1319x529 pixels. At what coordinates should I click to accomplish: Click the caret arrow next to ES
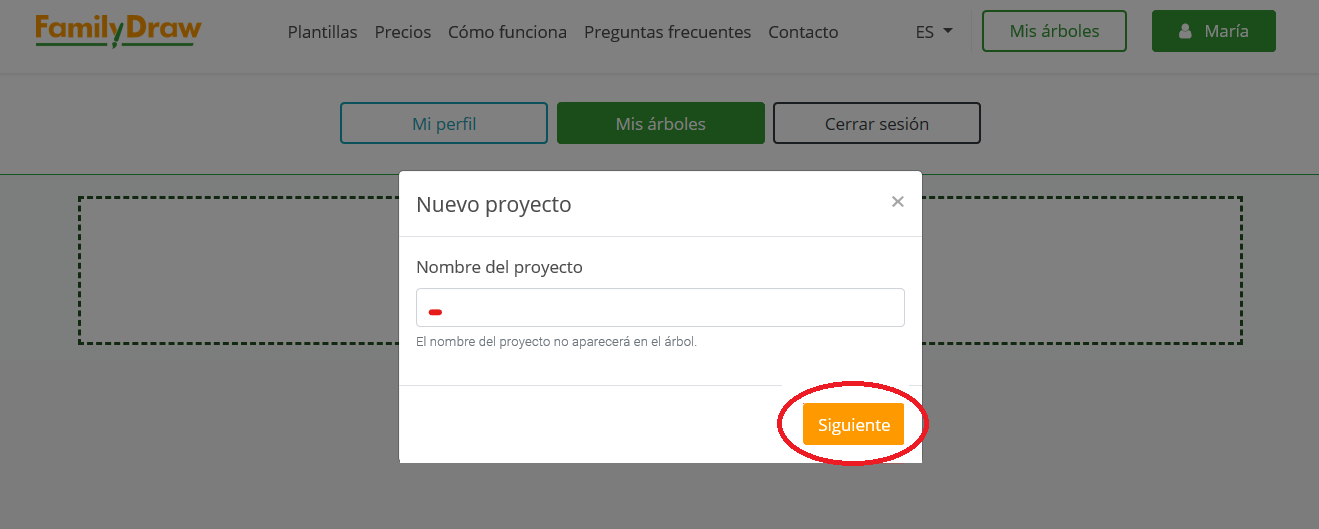(948, 31)
